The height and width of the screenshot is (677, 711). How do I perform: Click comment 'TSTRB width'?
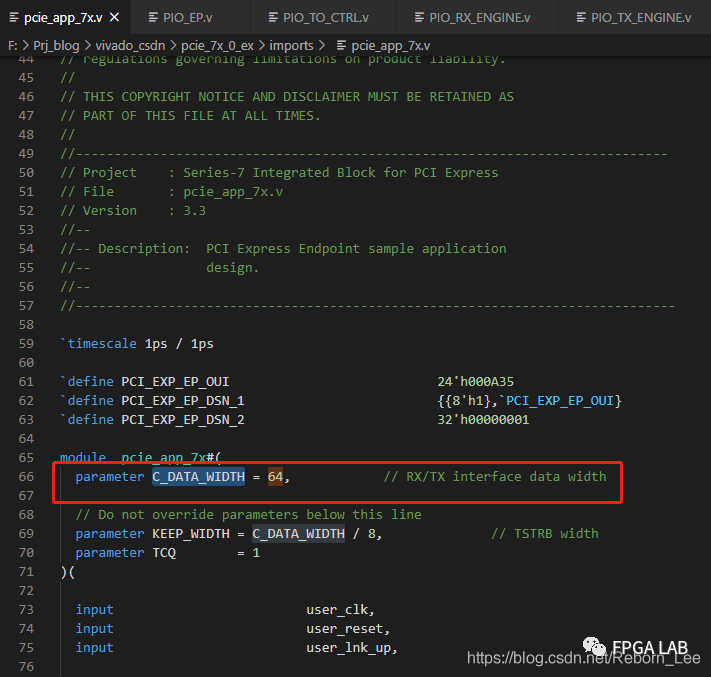click(545, 534)
